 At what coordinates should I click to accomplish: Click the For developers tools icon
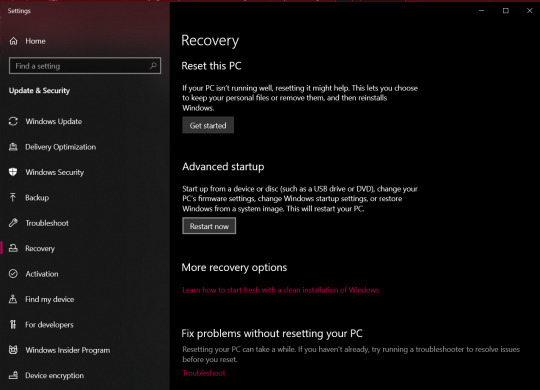click(x=13, y=325)
